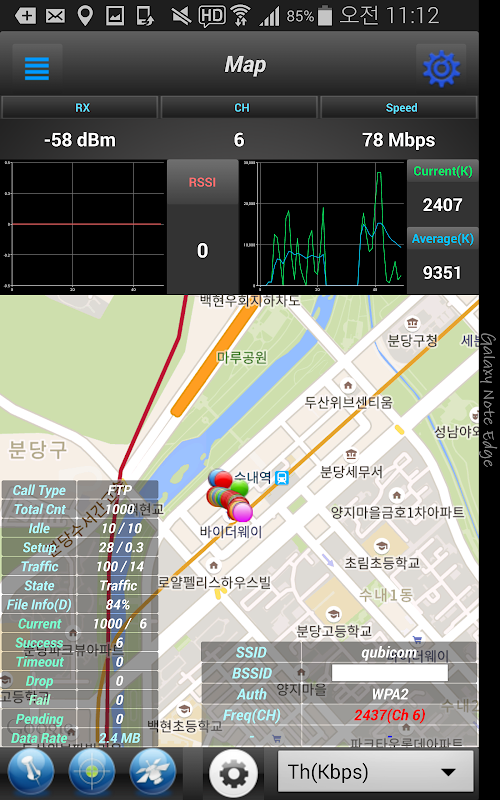Tap the FTP call type value
This screenshot has width=500, height=800.
tap(118, 490)
